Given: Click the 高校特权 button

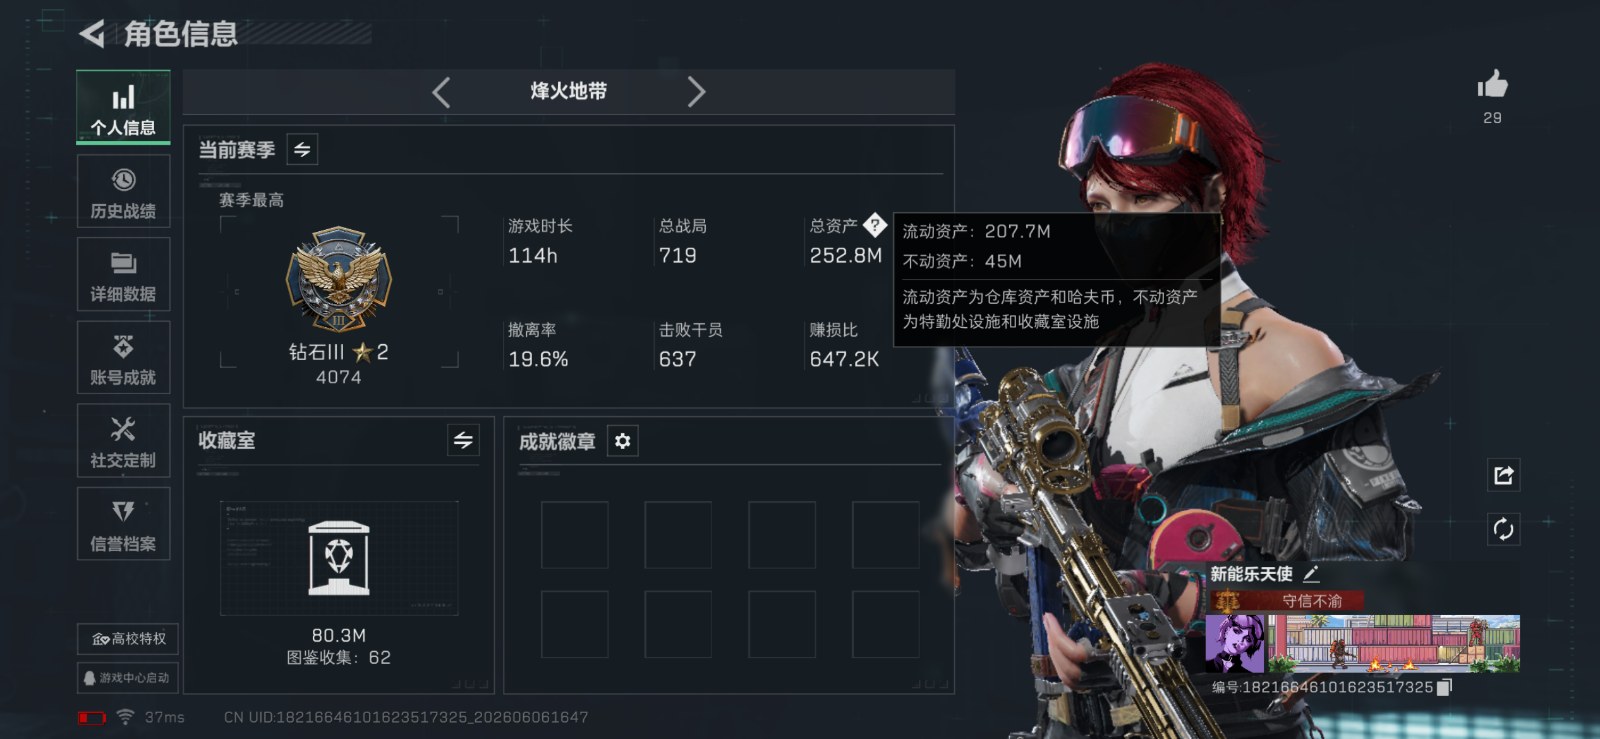Looking at the screenshot, I should (x=128, y=639).
